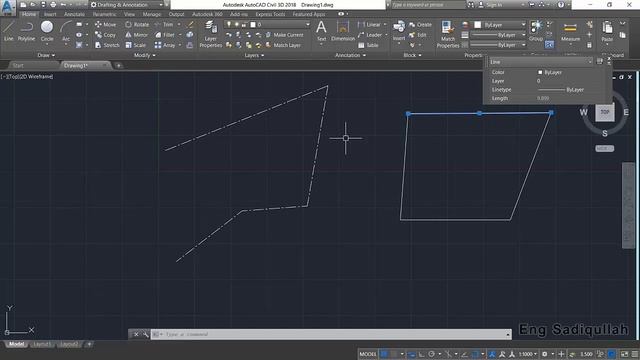Image resolution: width=640 pixels, height=360 pixels.
Task: Switch to the Start file tab
Action: [18, 65]
